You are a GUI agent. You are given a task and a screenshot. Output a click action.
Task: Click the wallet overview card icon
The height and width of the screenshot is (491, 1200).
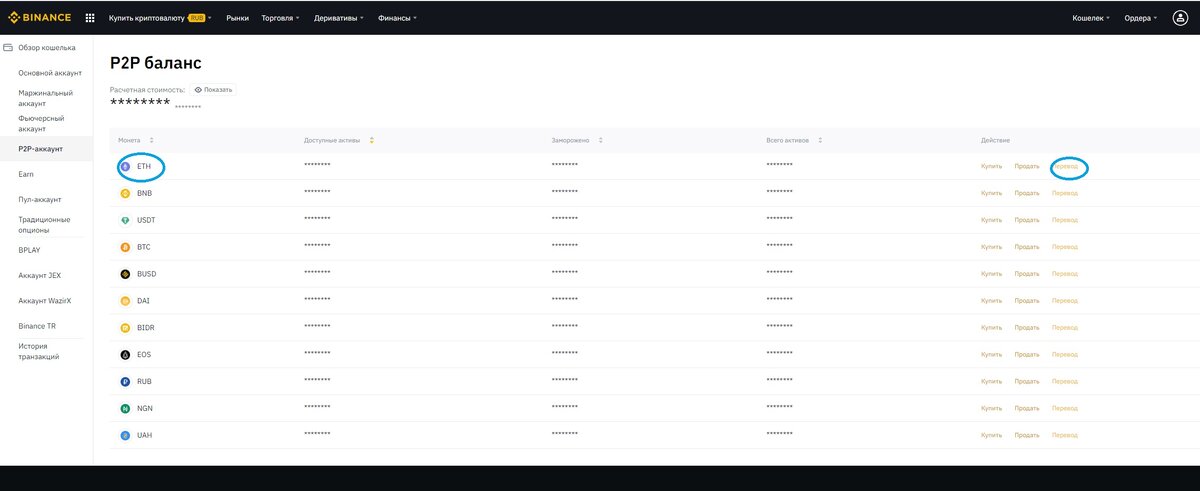coord(8,47)
